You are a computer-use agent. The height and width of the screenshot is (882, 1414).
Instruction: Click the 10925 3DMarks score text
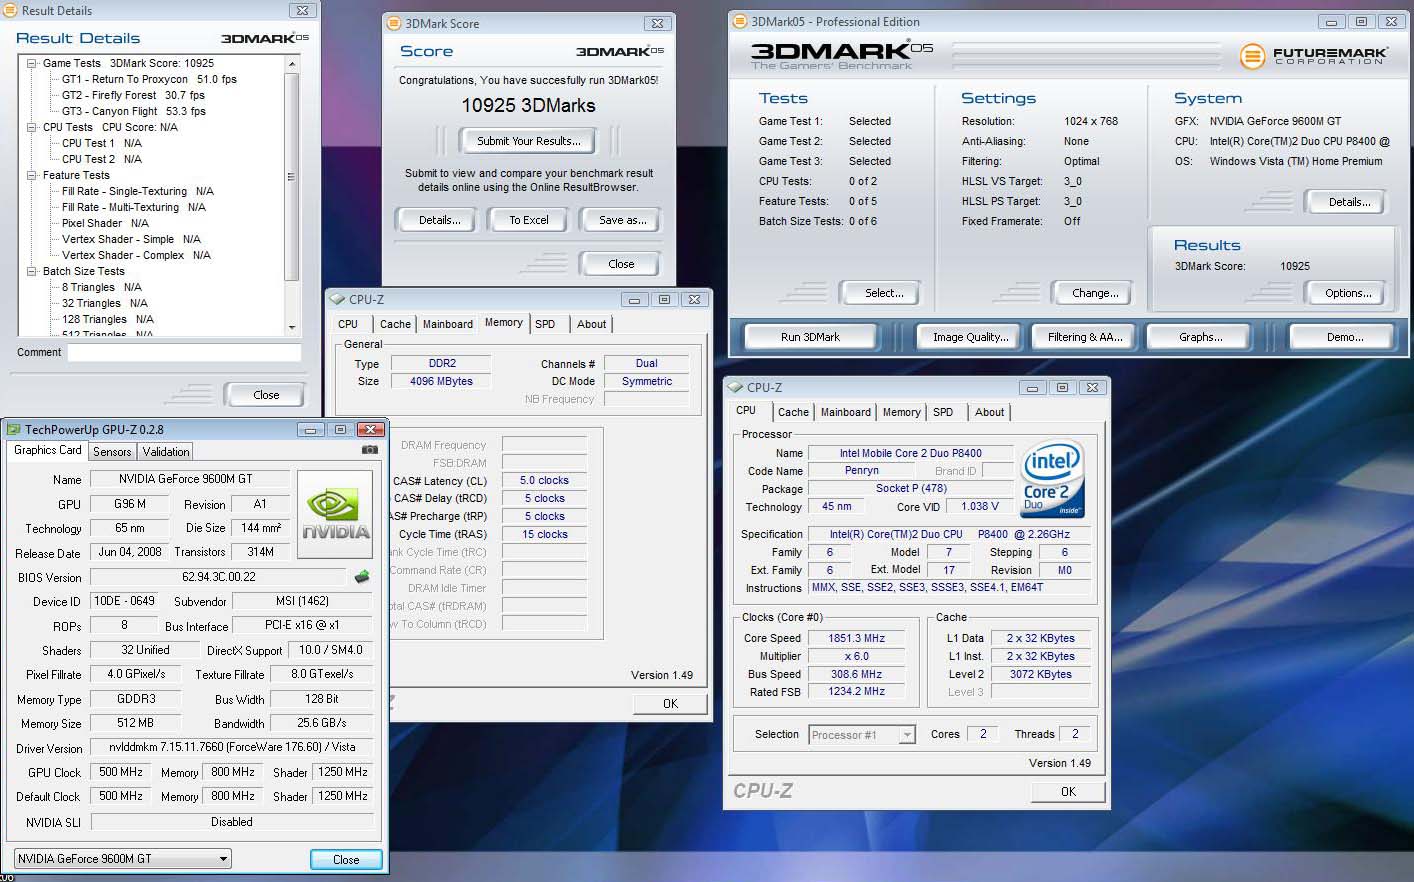(528, 106)
